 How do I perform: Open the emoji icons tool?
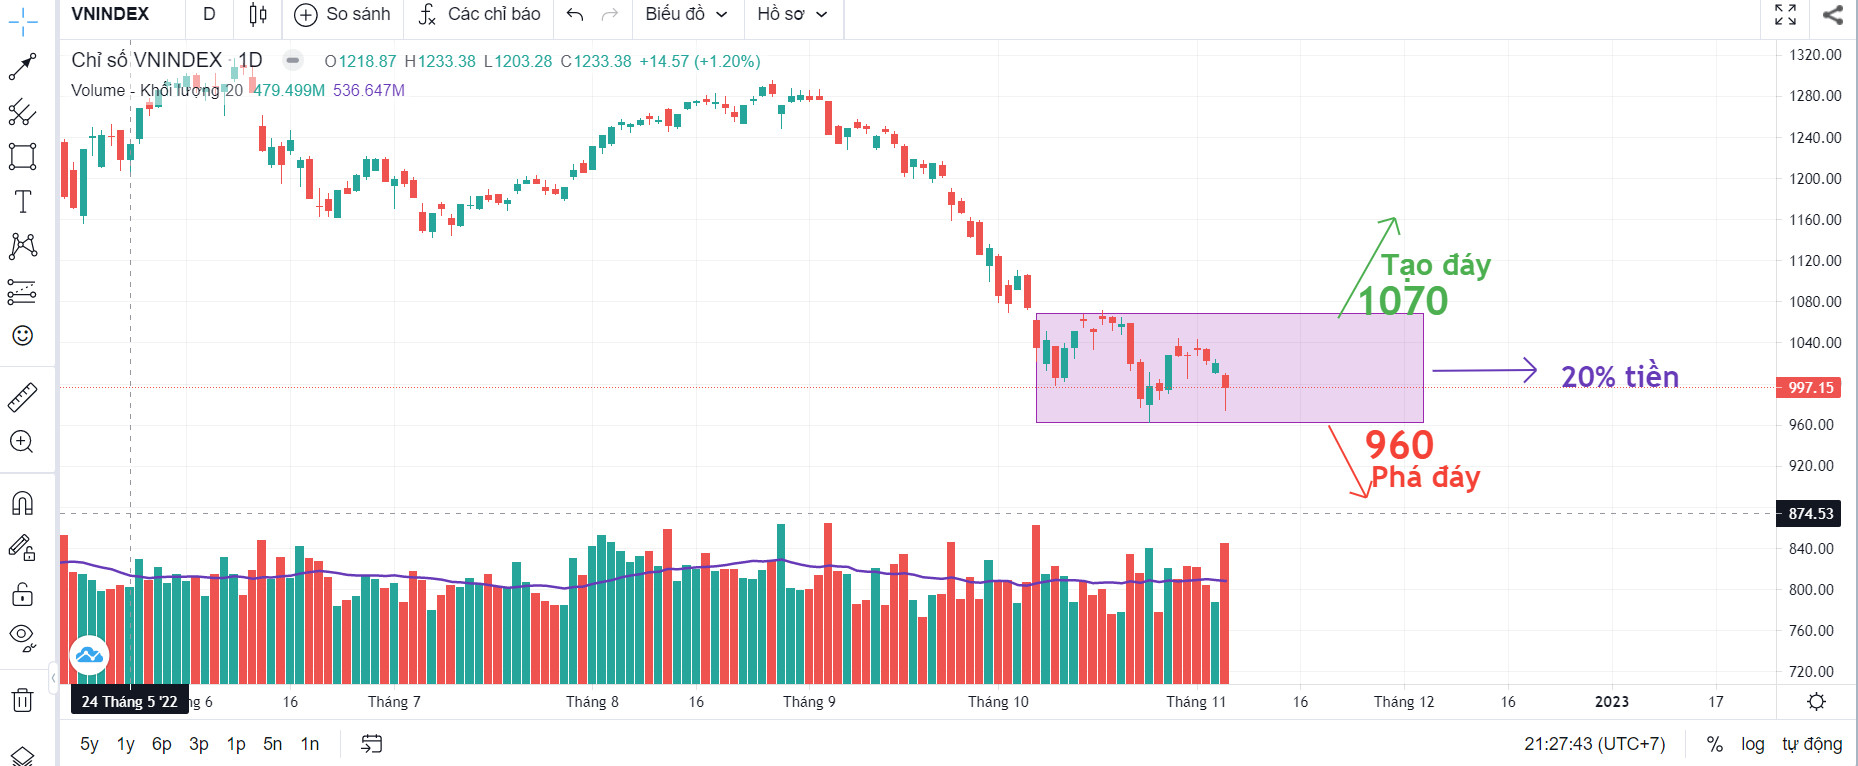click(x=22, y=336)
